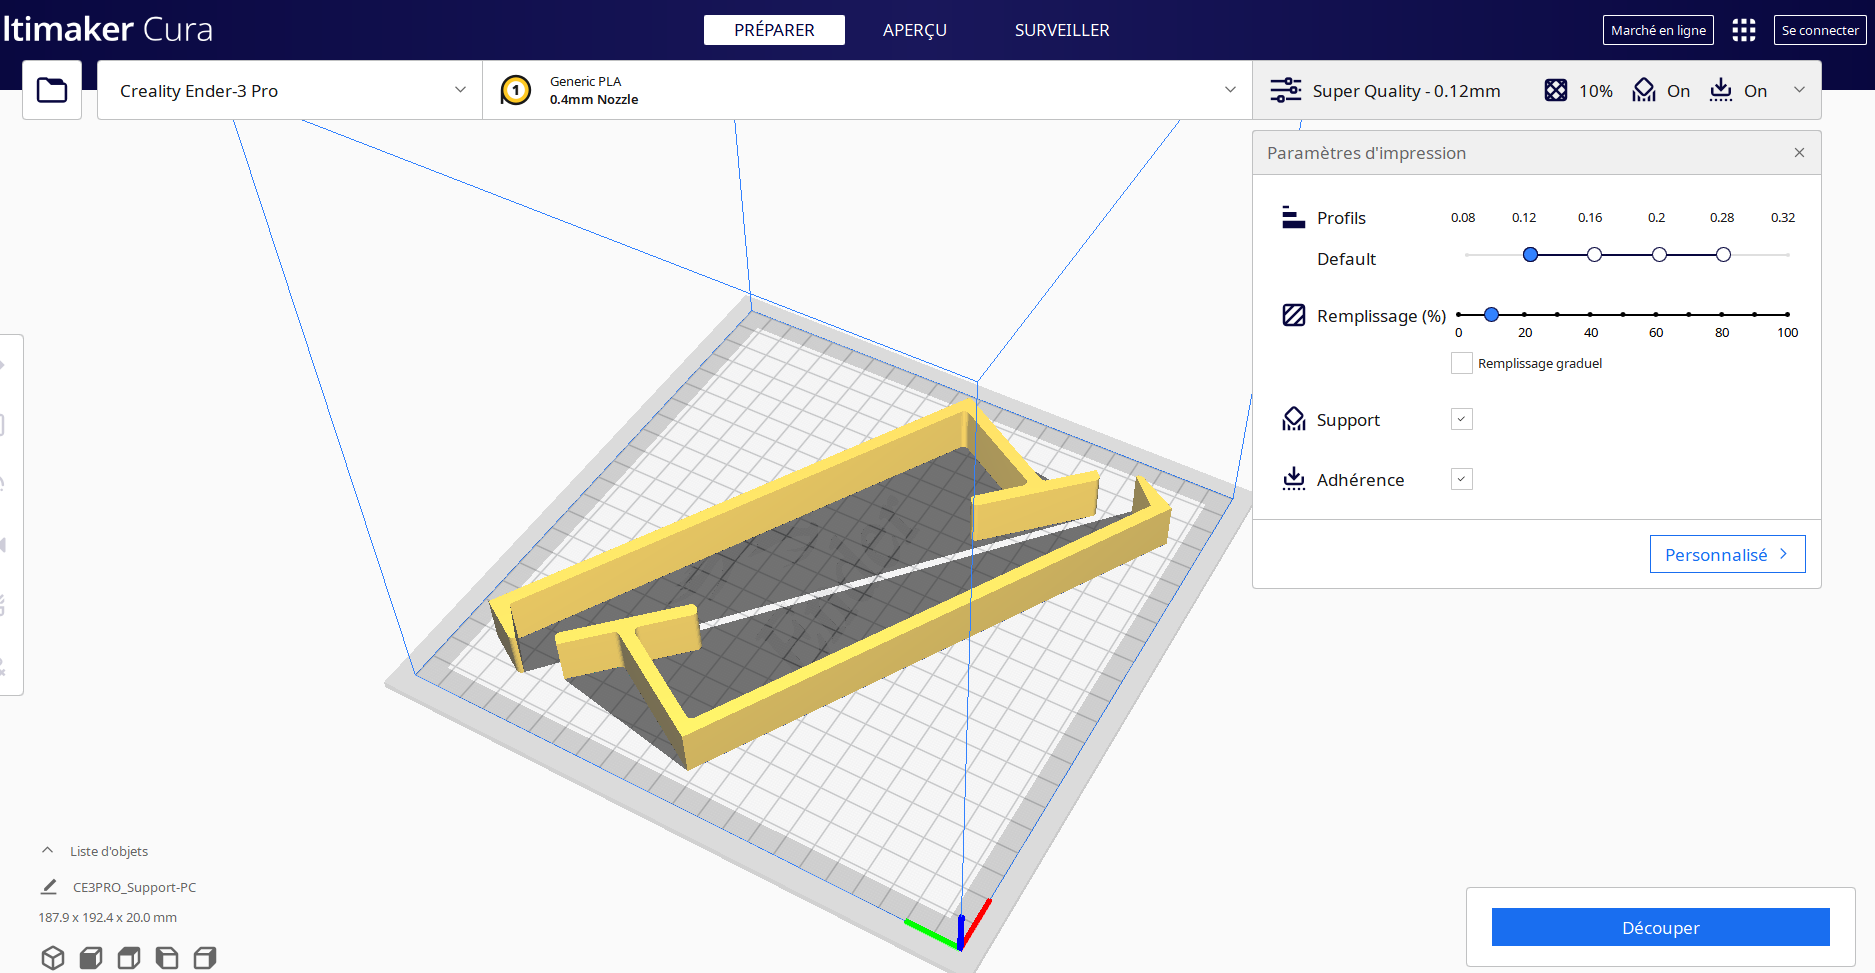Click the Se connecter button
Viewport: 1875px width, 973px height.
click(x=1820, y=30)
